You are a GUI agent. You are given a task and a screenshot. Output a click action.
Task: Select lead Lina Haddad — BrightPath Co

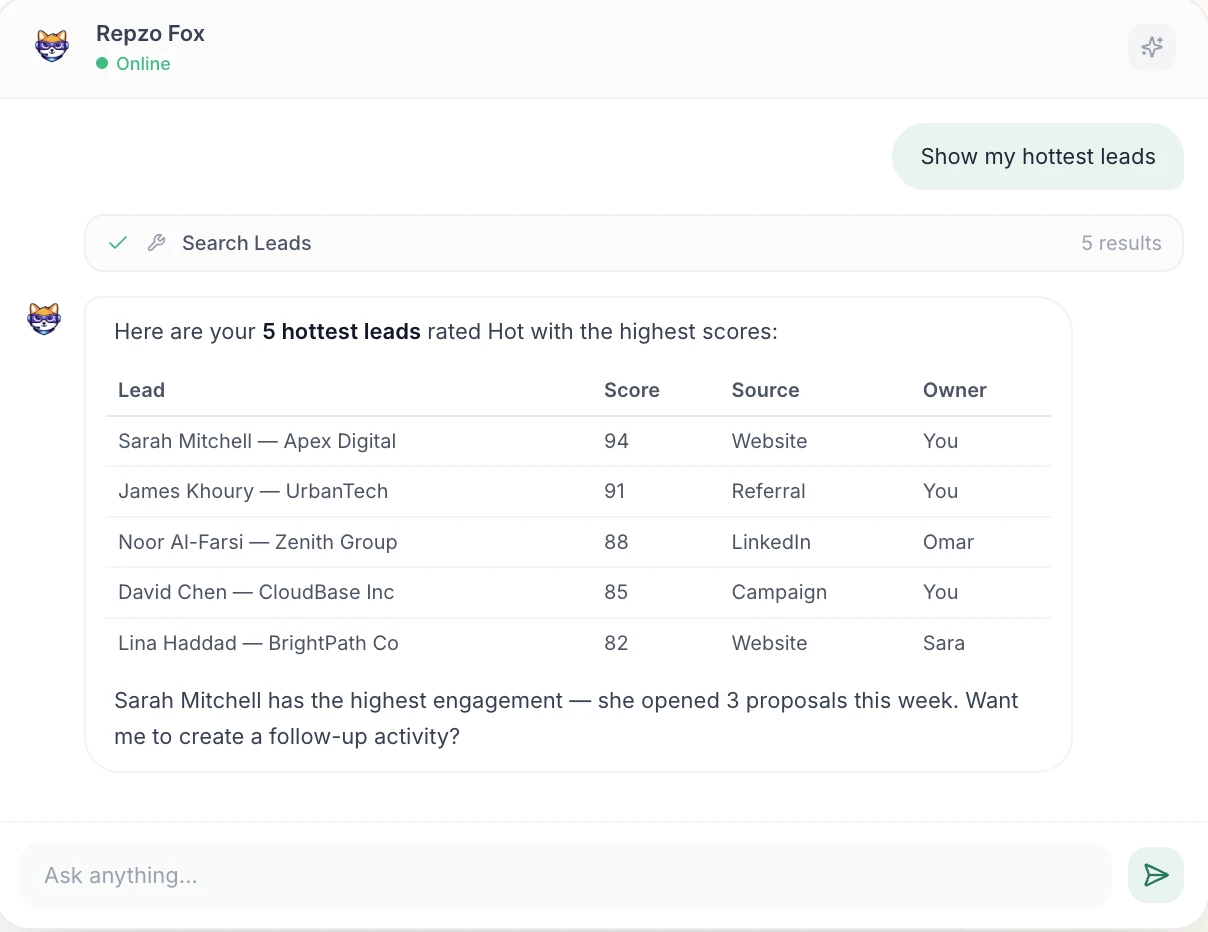[x=258, y=643]
